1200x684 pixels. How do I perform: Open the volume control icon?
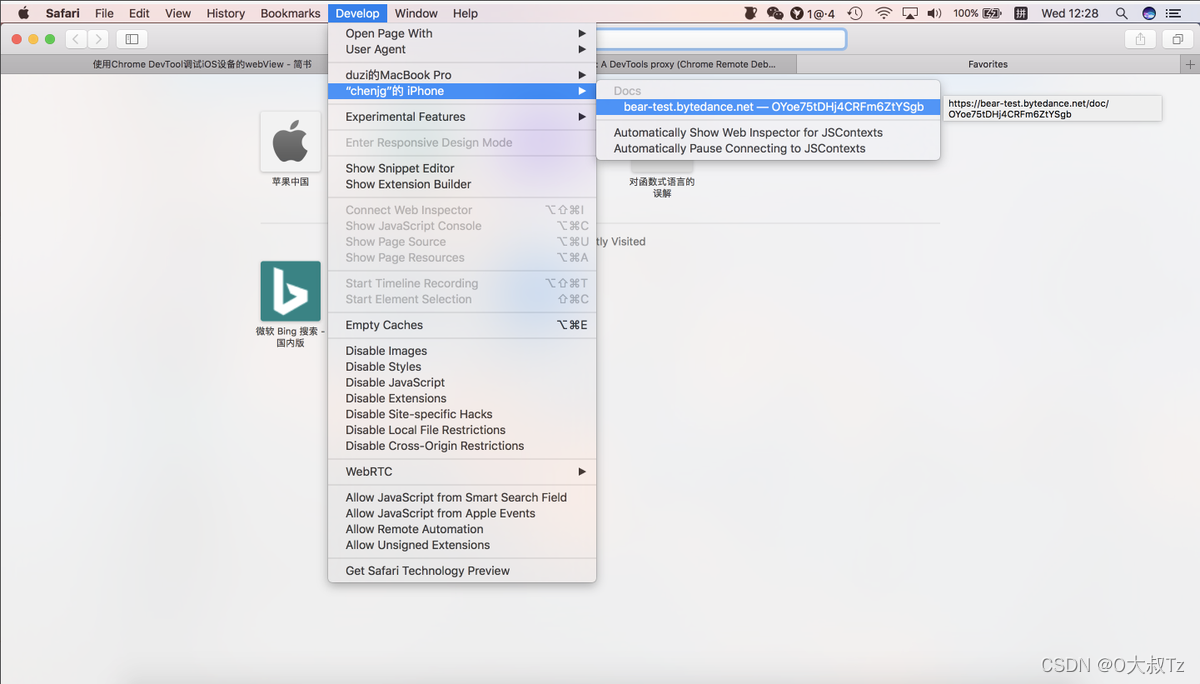point(935,13)
